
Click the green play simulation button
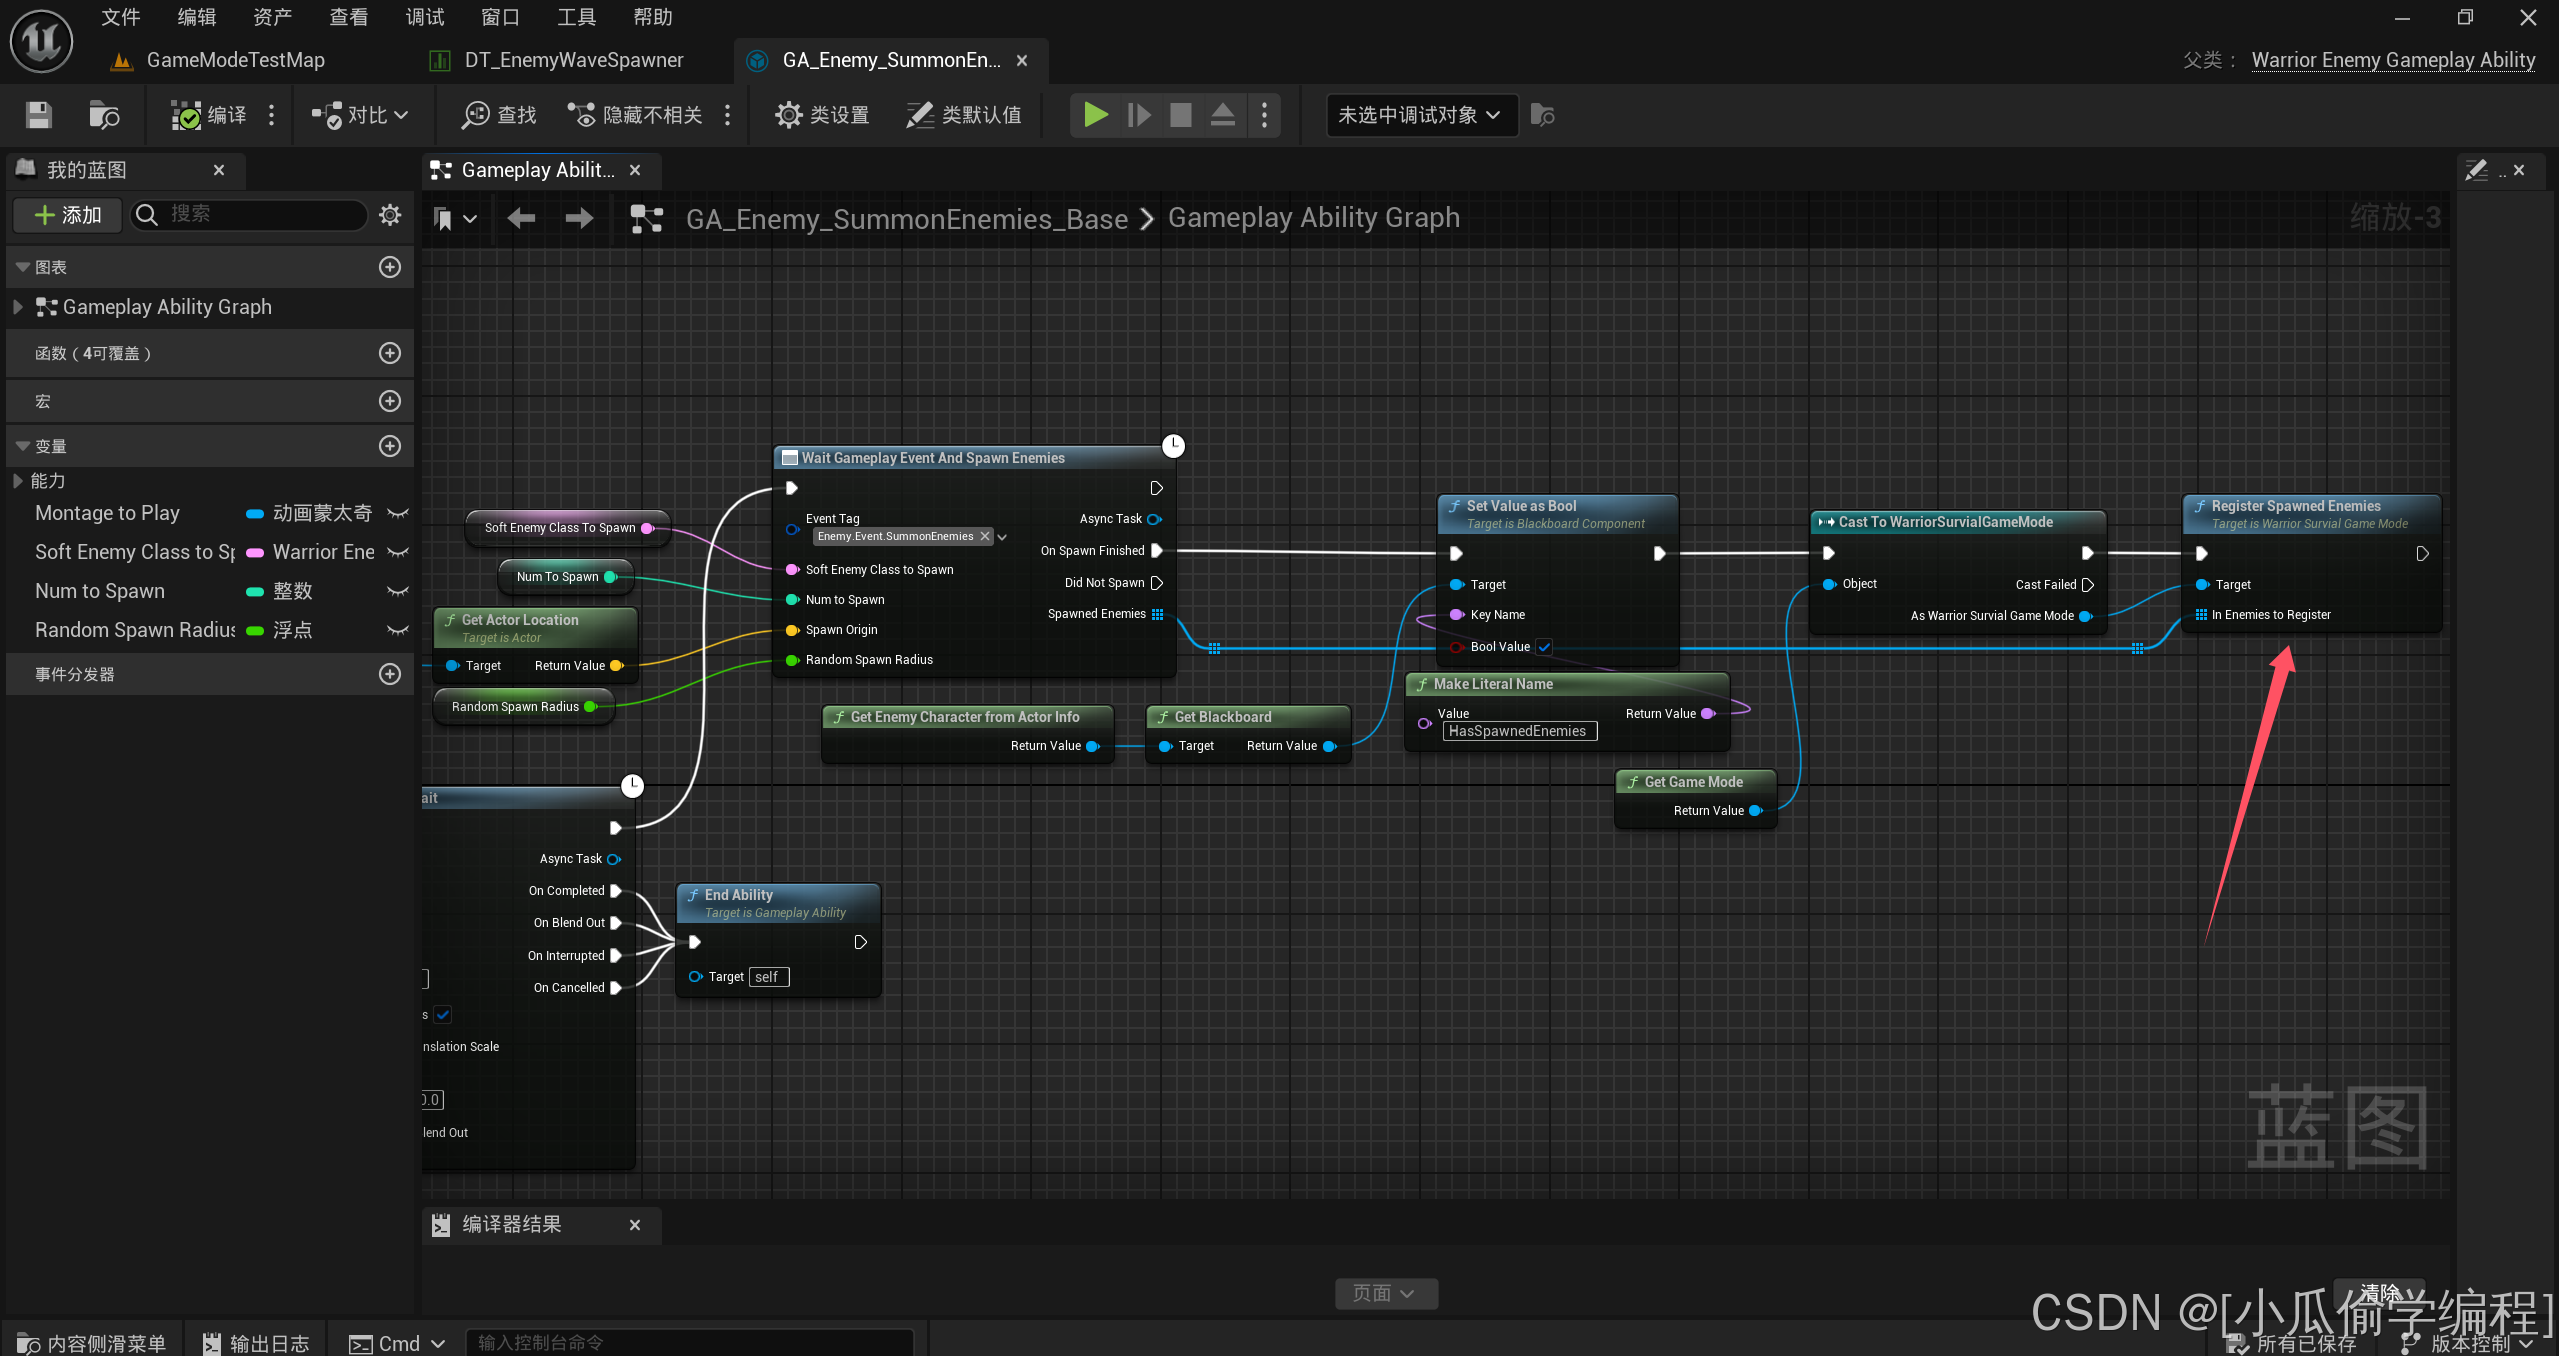(1095, 115)
